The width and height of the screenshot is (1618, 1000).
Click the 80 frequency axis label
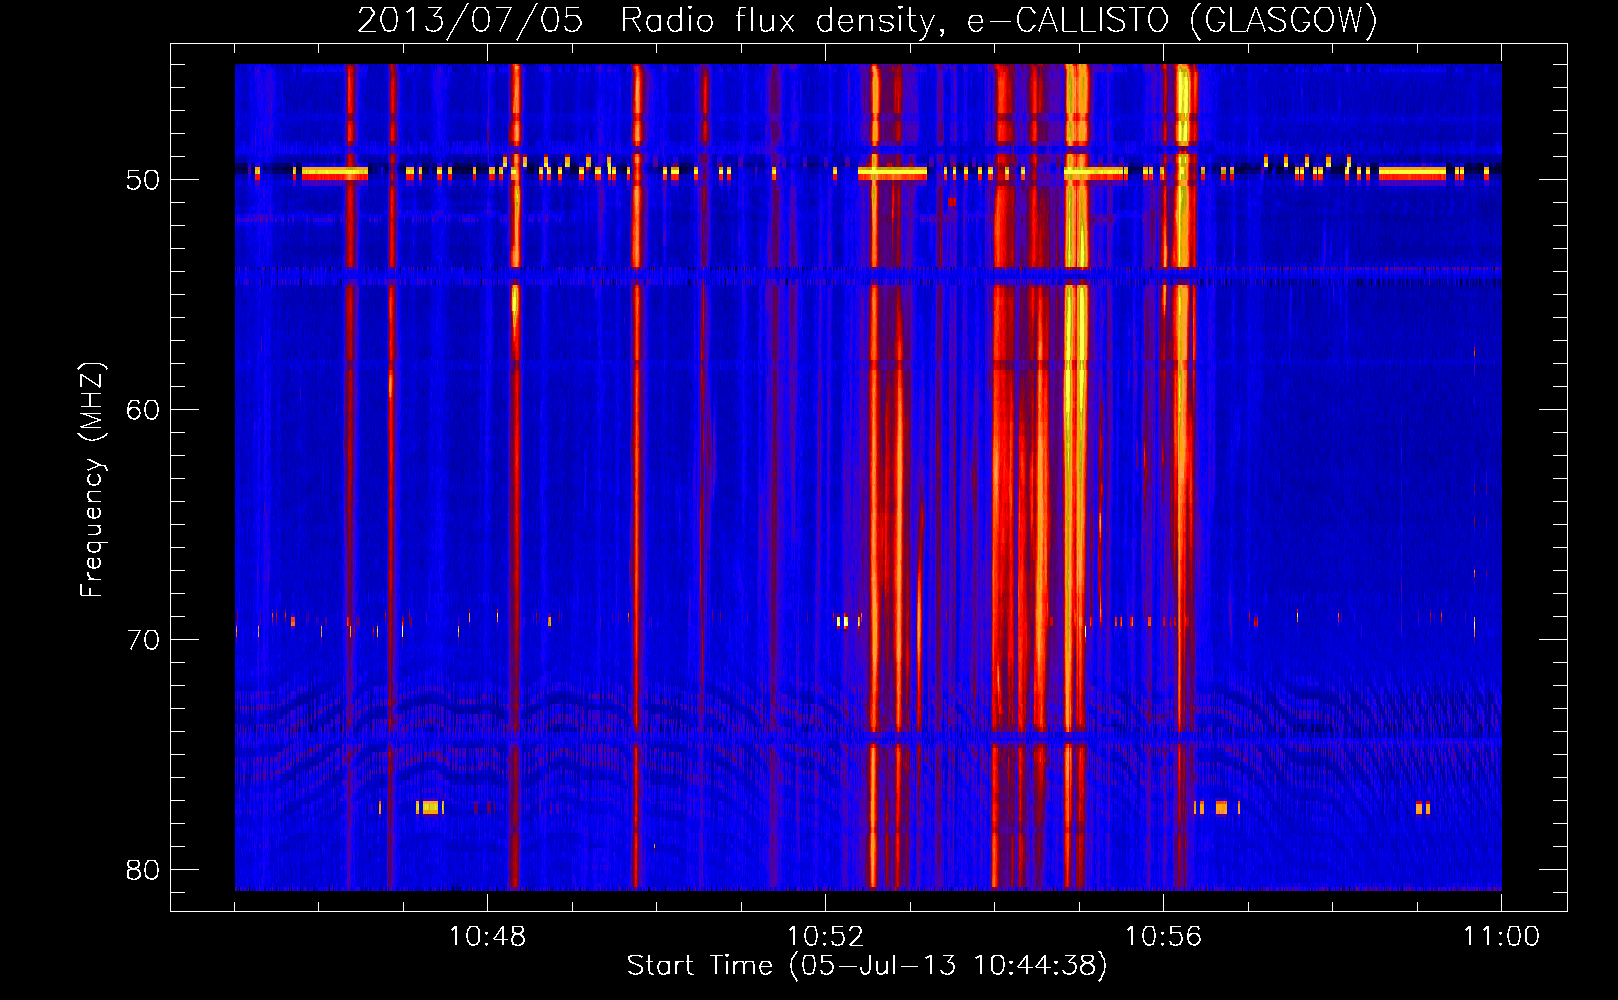click(143, 870)
